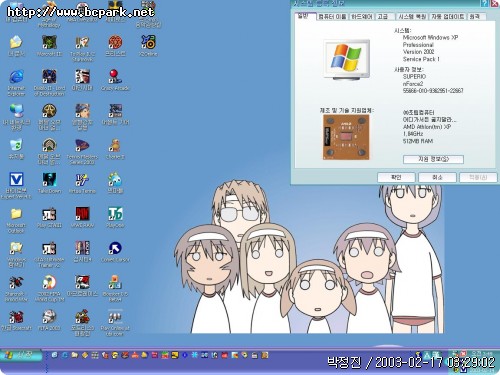This screenshot has height=375, width=500.
Task: Open the Recycle Bin icon
Action: [x=16, y=146]
